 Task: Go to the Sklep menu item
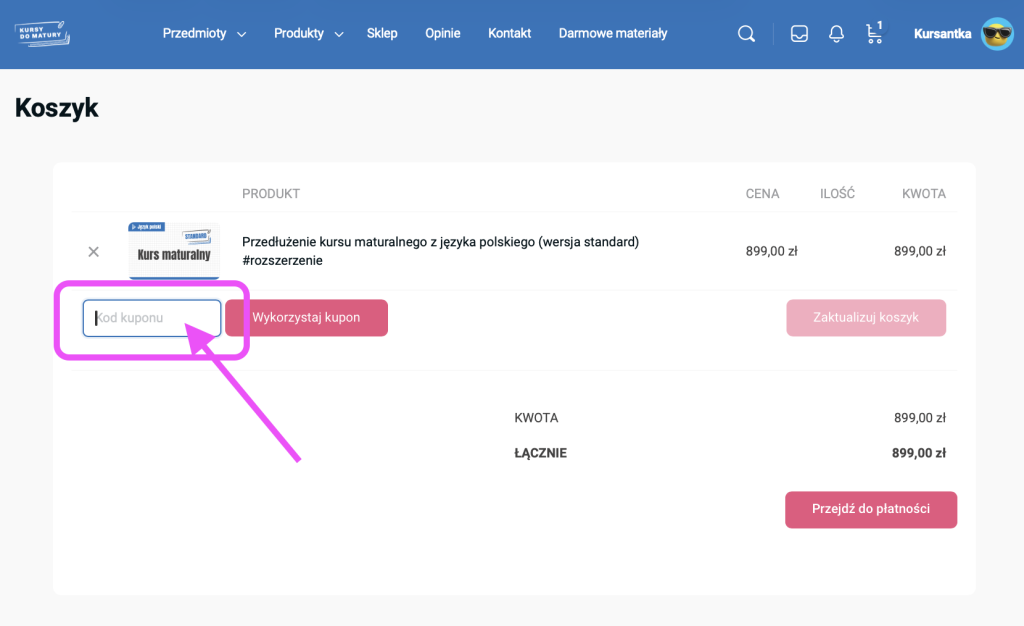[x=382, y=34]
